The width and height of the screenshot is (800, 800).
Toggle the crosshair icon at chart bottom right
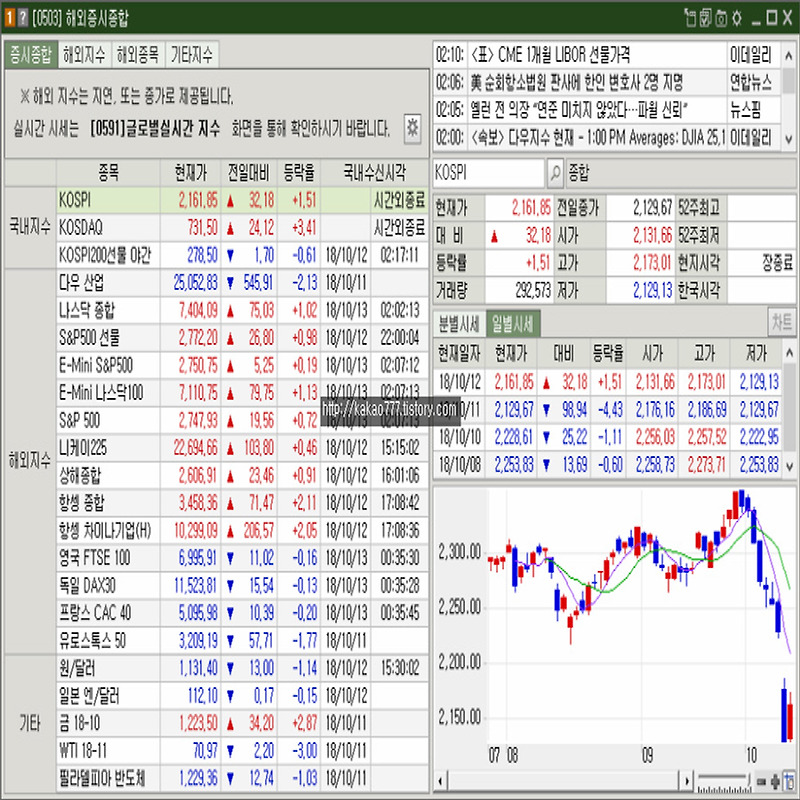(789, 779)
